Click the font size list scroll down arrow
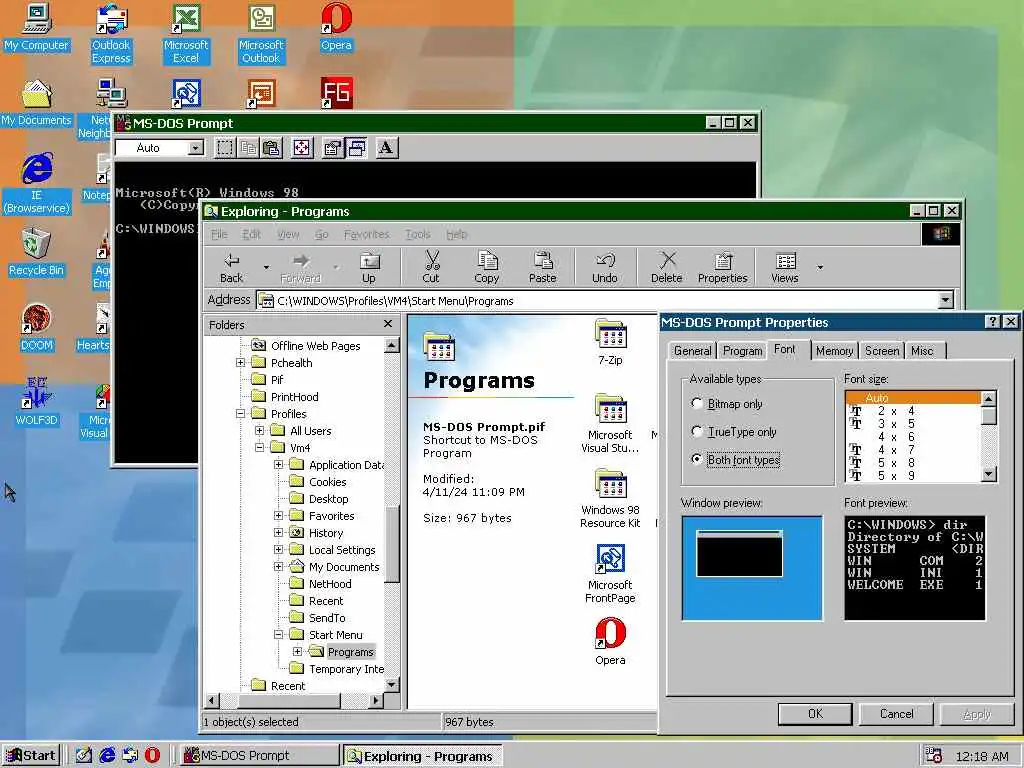 pyautogui.click(x=989, y=474)
